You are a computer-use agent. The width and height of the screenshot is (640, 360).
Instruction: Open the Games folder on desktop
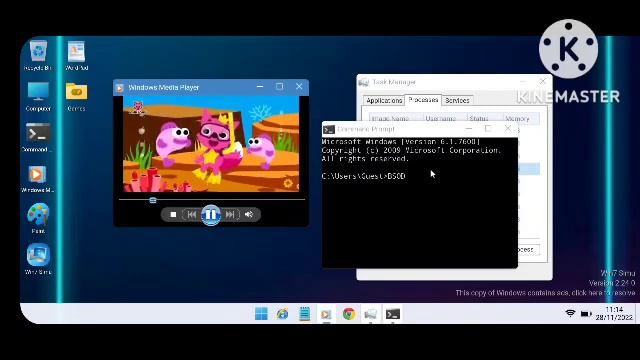click(76, 96)
